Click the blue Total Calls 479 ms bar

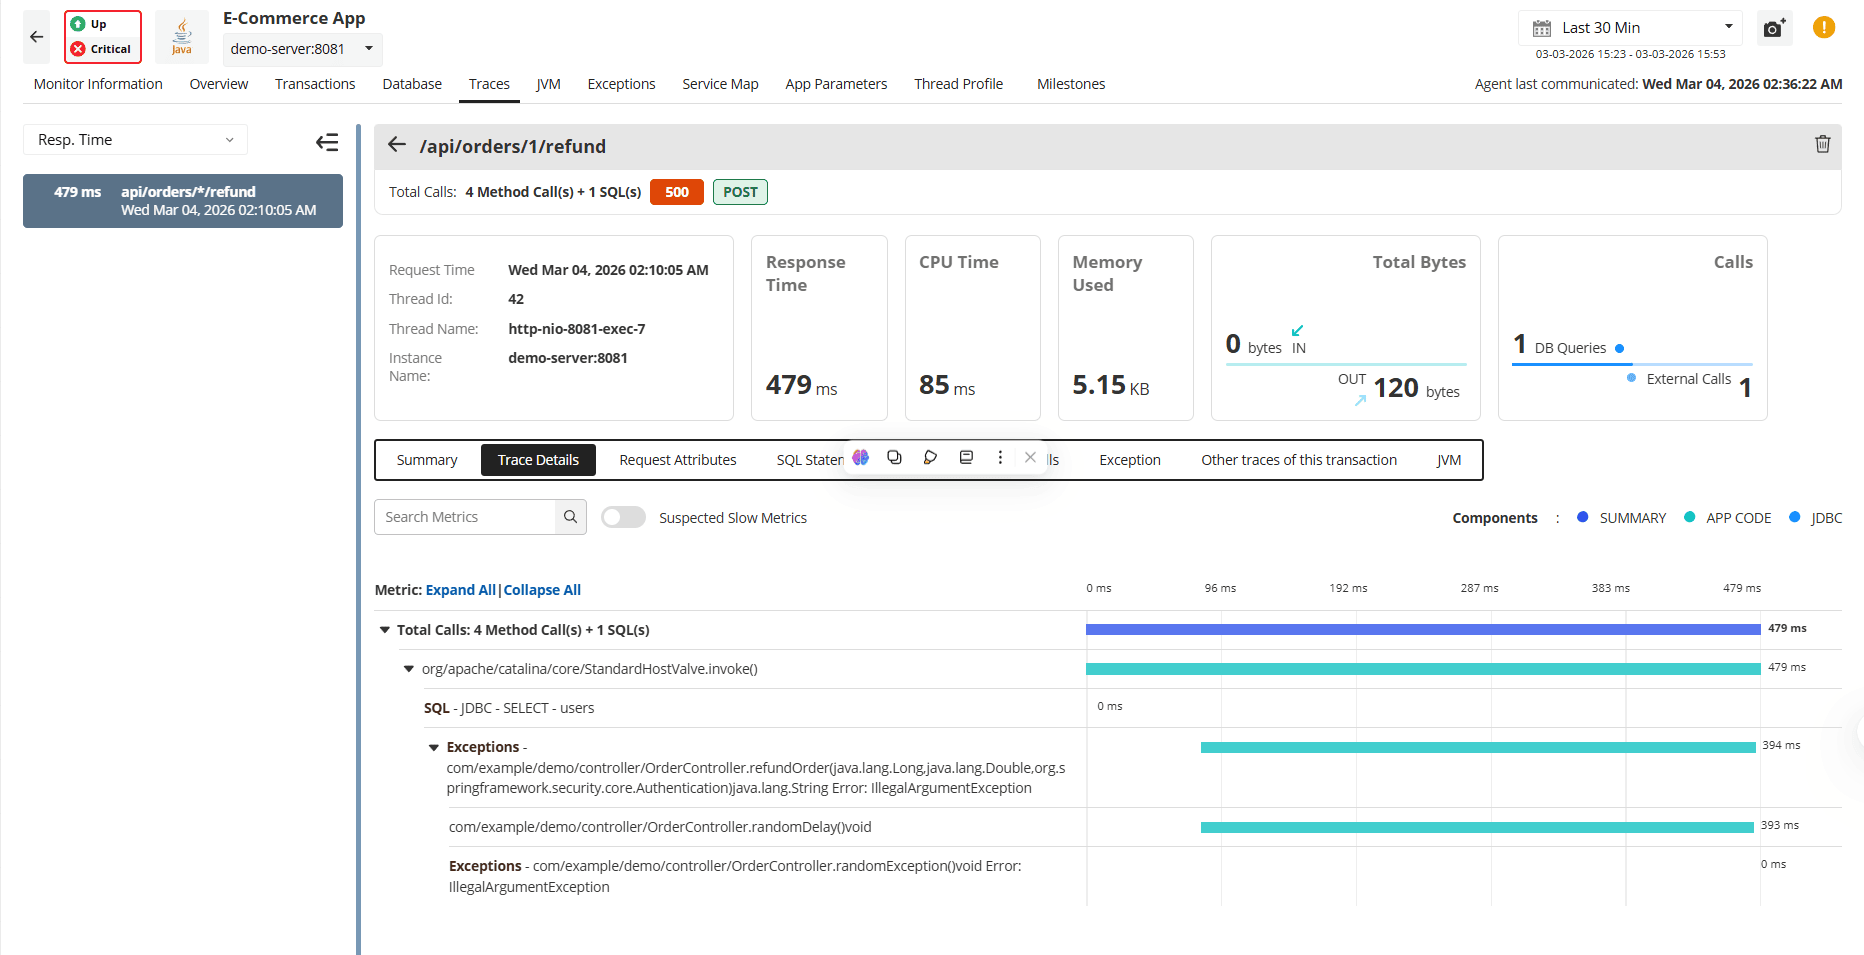1423,629
